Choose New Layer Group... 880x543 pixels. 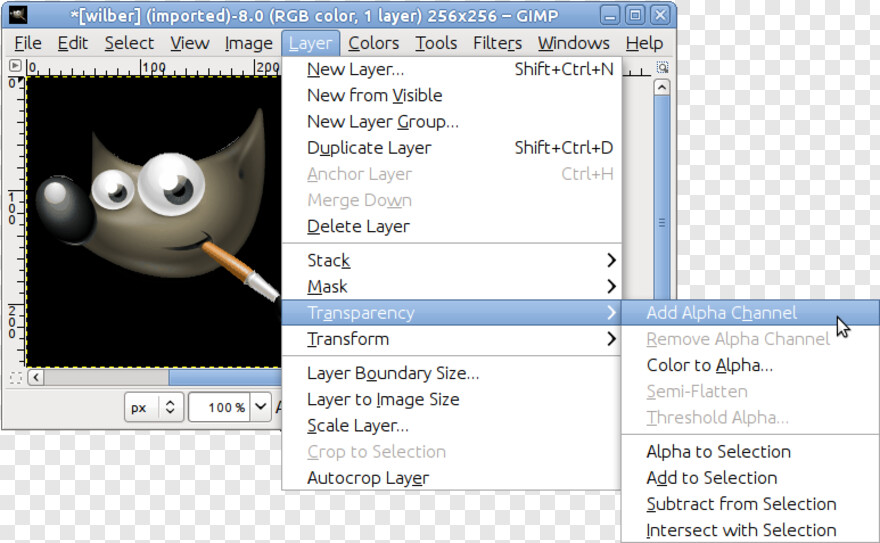pyautogui.click(x=452, y=122)
